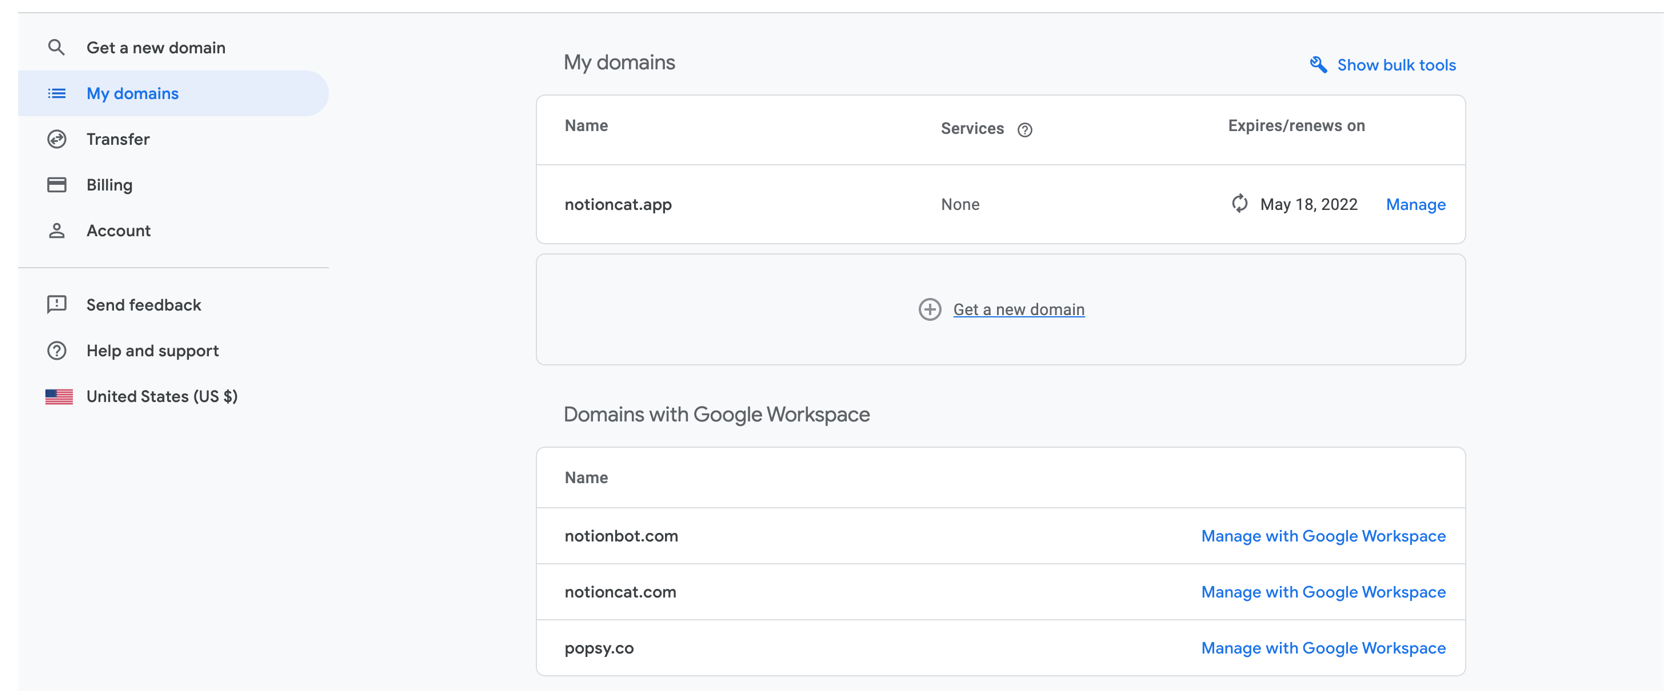The height and width of the screenshot is (691, 1668).
Task: Click the Transfer arrows icon
Action: (56, 139)
